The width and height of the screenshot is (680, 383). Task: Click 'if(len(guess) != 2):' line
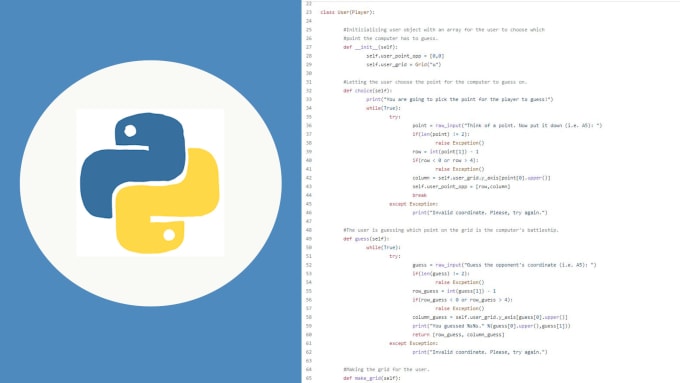[441, 273]
